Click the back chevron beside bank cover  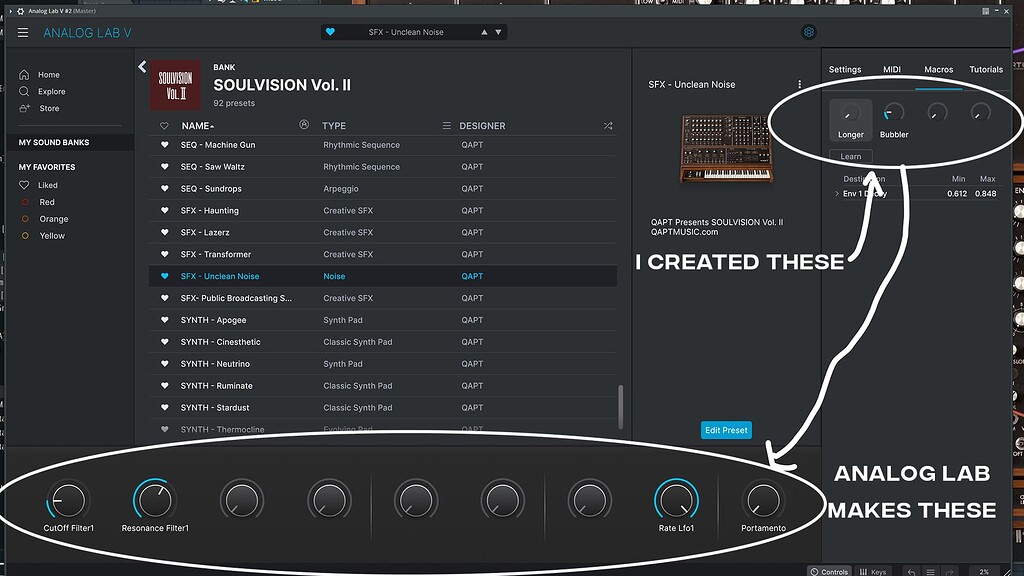[142, 67]
